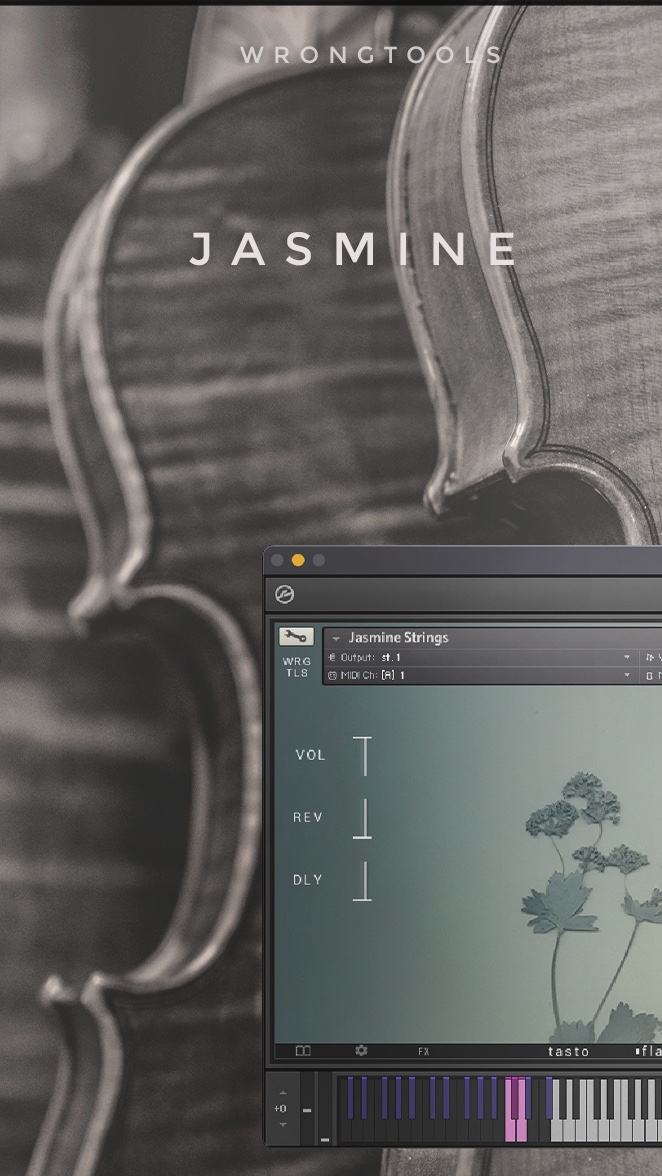Play the left pink highlighted keyboard key
Image resolution: width=662 pixels, height=1176 pixels.
click(510, 1130)
